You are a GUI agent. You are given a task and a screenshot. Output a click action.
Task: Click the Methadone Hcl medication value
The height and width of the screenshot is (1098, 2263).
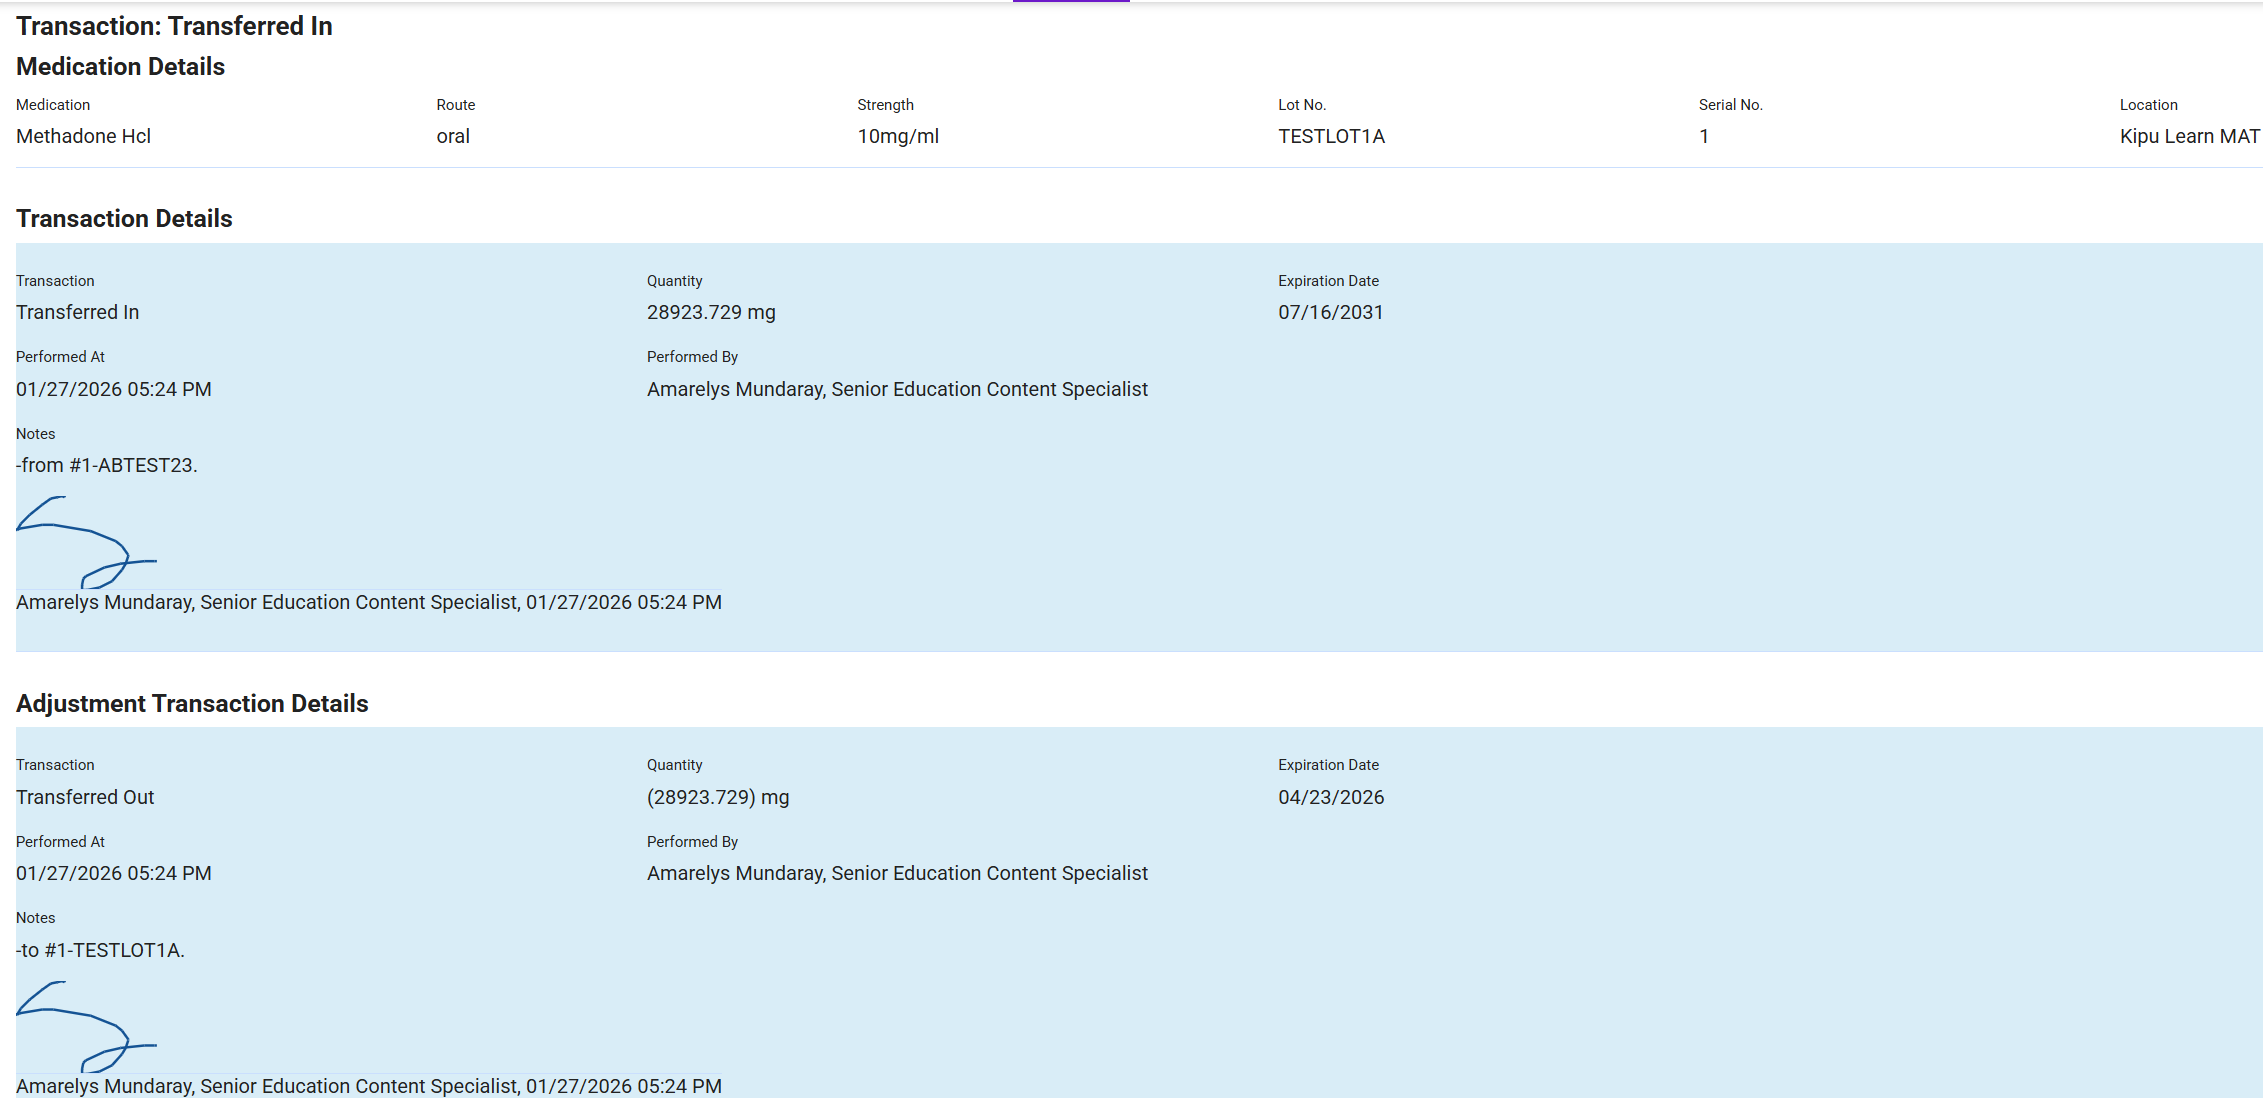tap(83, 136)
